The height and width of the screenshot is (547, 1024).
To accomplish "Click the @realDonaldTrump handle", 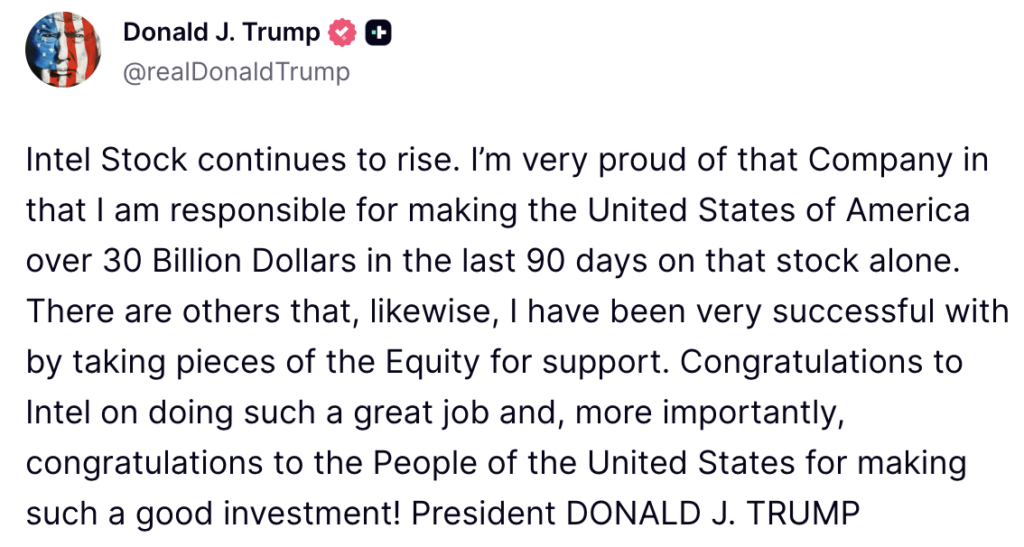I will 236,72.
